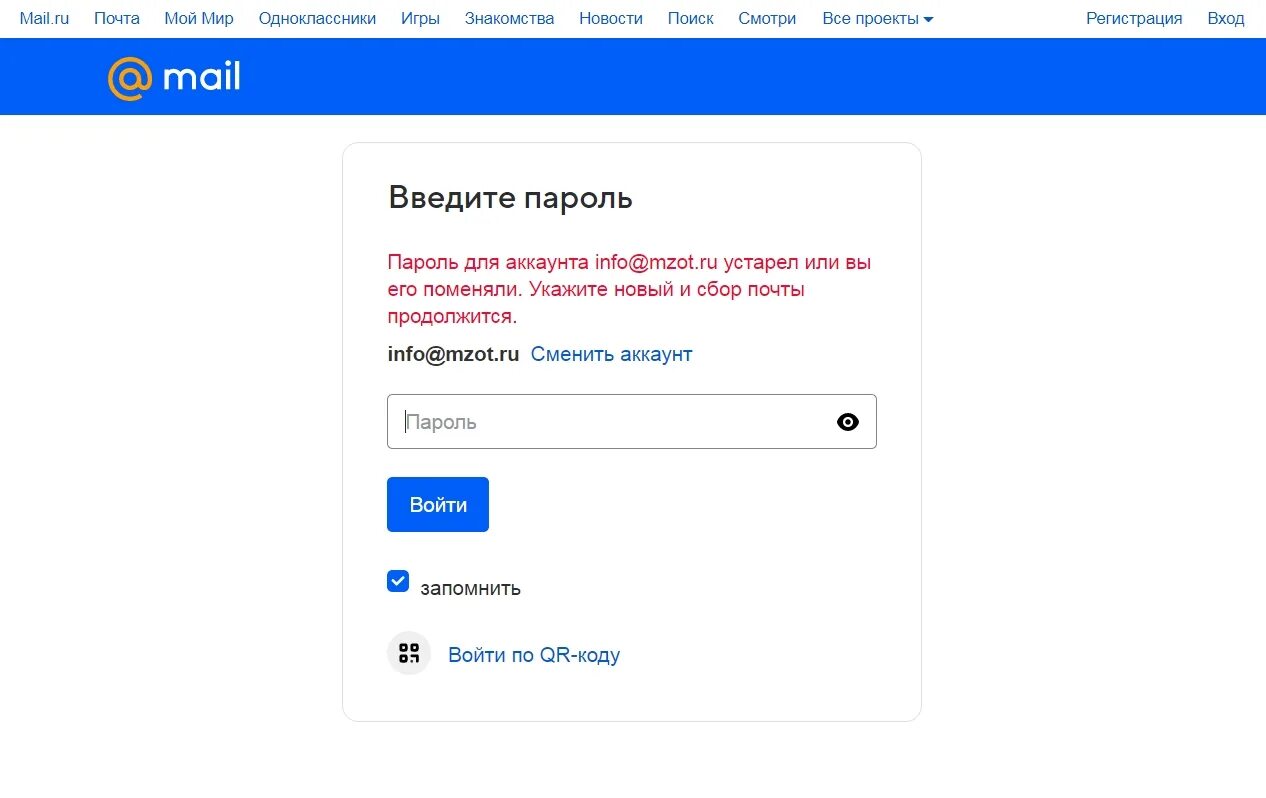Viewport: 1266px width, 798px height.
Task: Click the Вход link
Action: (x=1225, y=18)
